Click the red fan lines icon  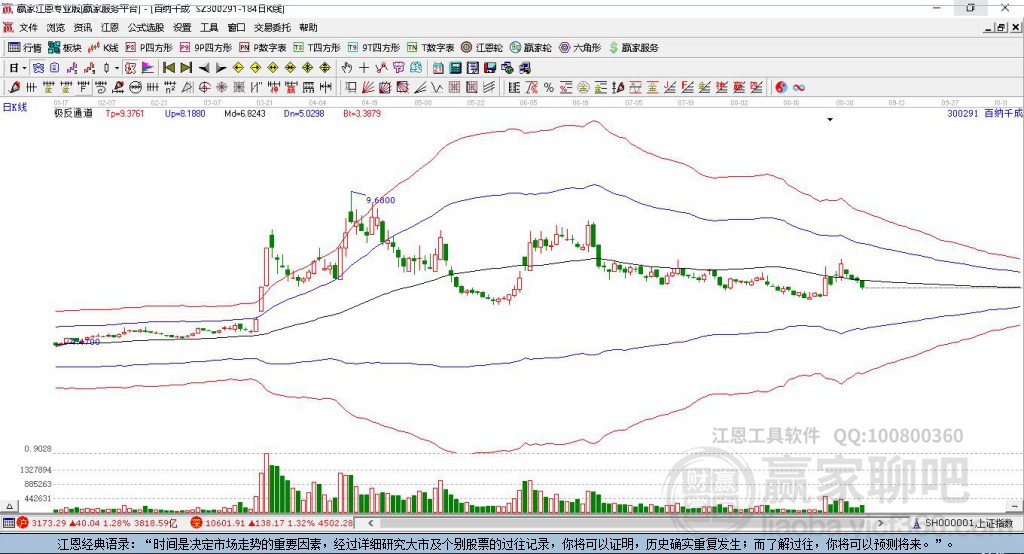368,87
